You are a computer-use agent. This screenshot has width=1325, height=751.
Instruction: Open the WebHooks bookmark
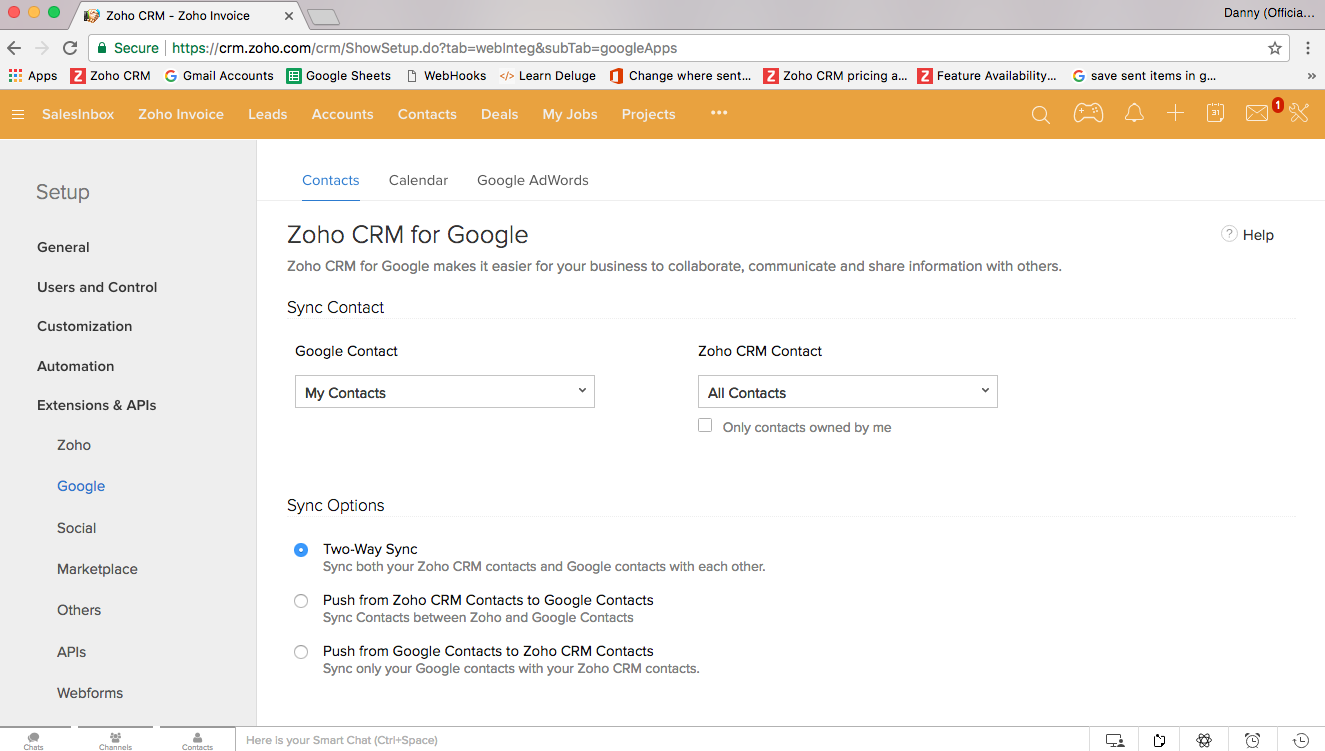tap(446, 76)
